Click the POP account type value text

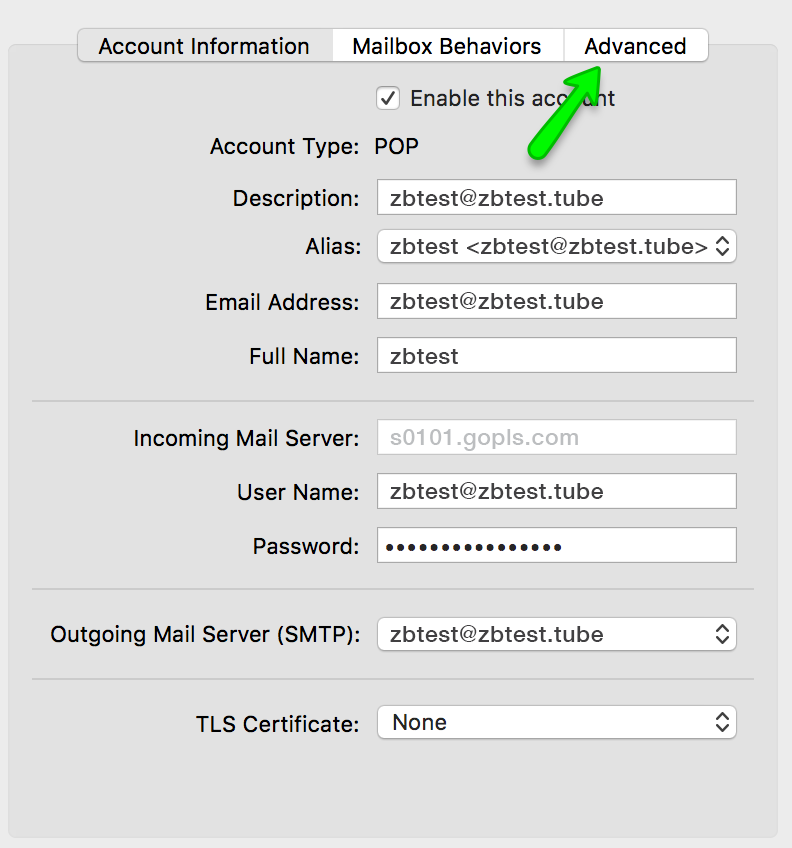click(x=396, y=147)
